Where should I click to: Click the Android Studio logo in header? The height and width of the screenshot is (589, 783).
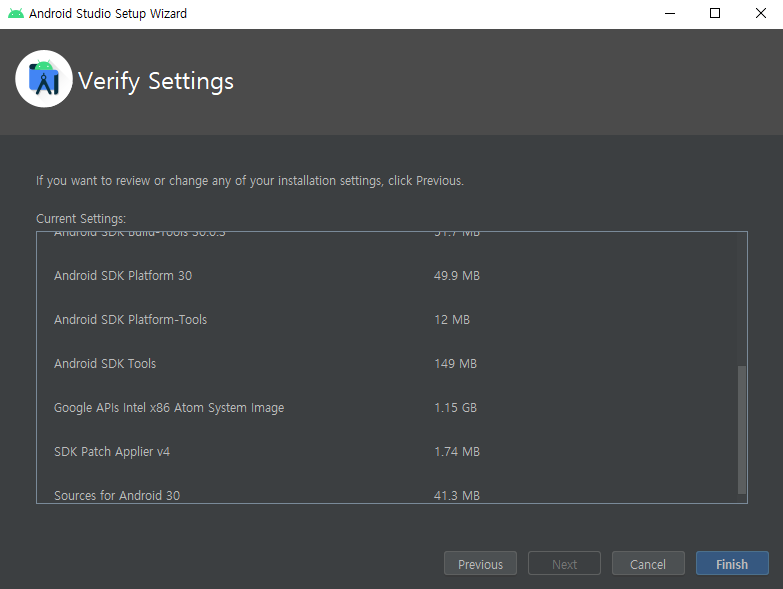coord(44,79)
